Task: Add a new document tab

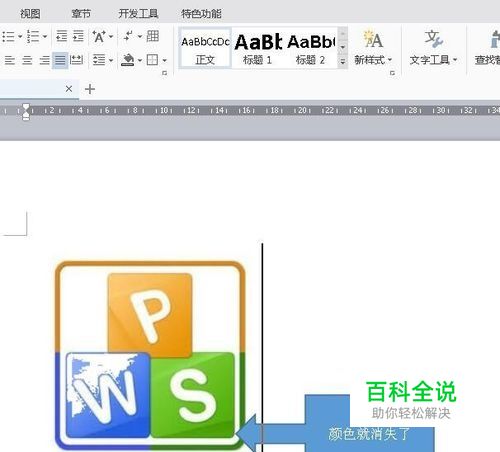Action: tap(90, 89)
